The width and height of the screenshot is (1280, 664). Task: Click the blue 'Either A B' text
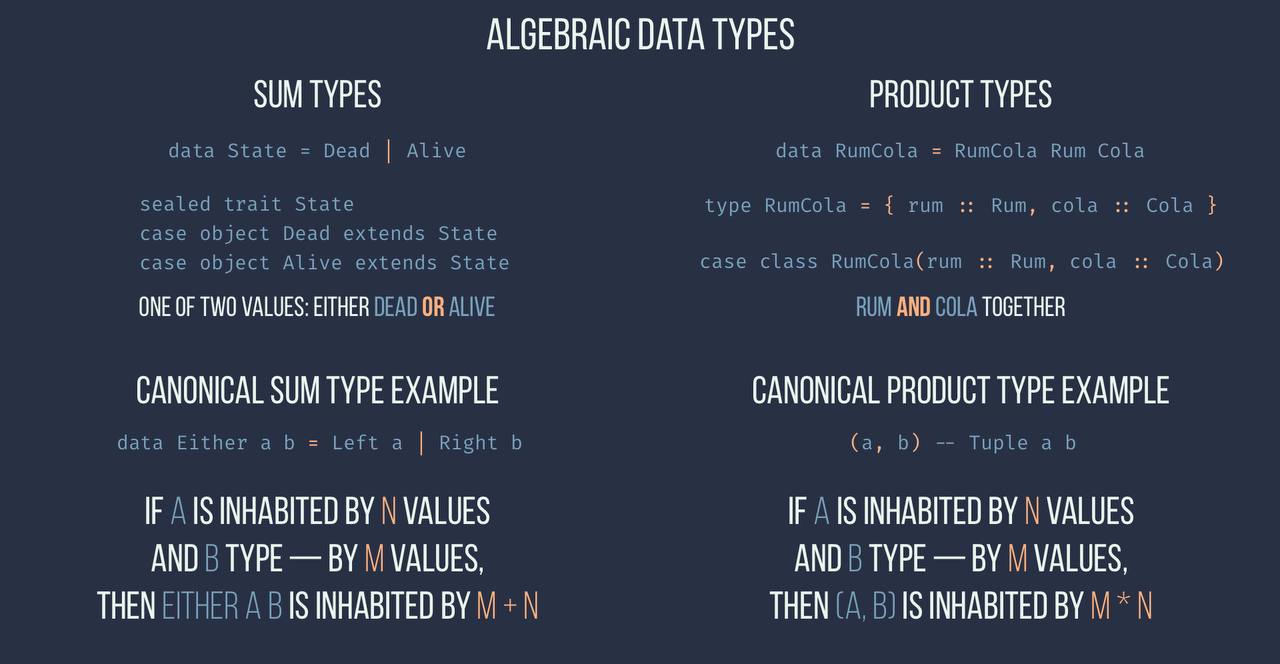222,606
